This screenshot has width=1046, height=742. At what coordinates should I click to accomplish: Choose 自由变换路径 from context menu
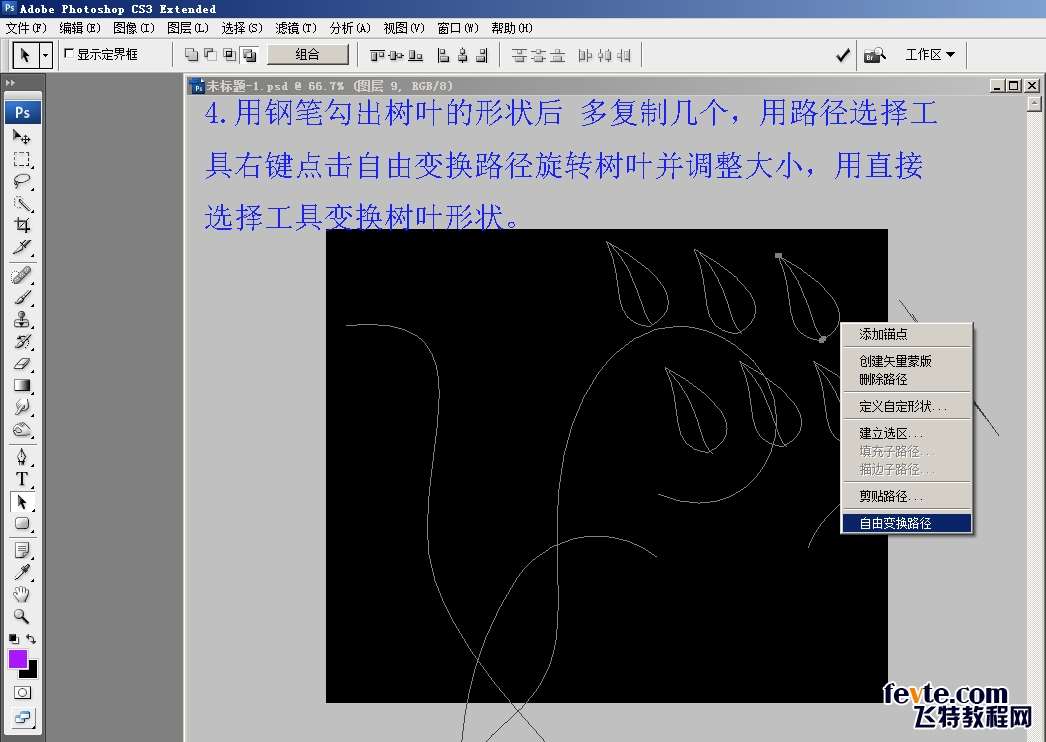pyautogui.click(x=907, y=523)
